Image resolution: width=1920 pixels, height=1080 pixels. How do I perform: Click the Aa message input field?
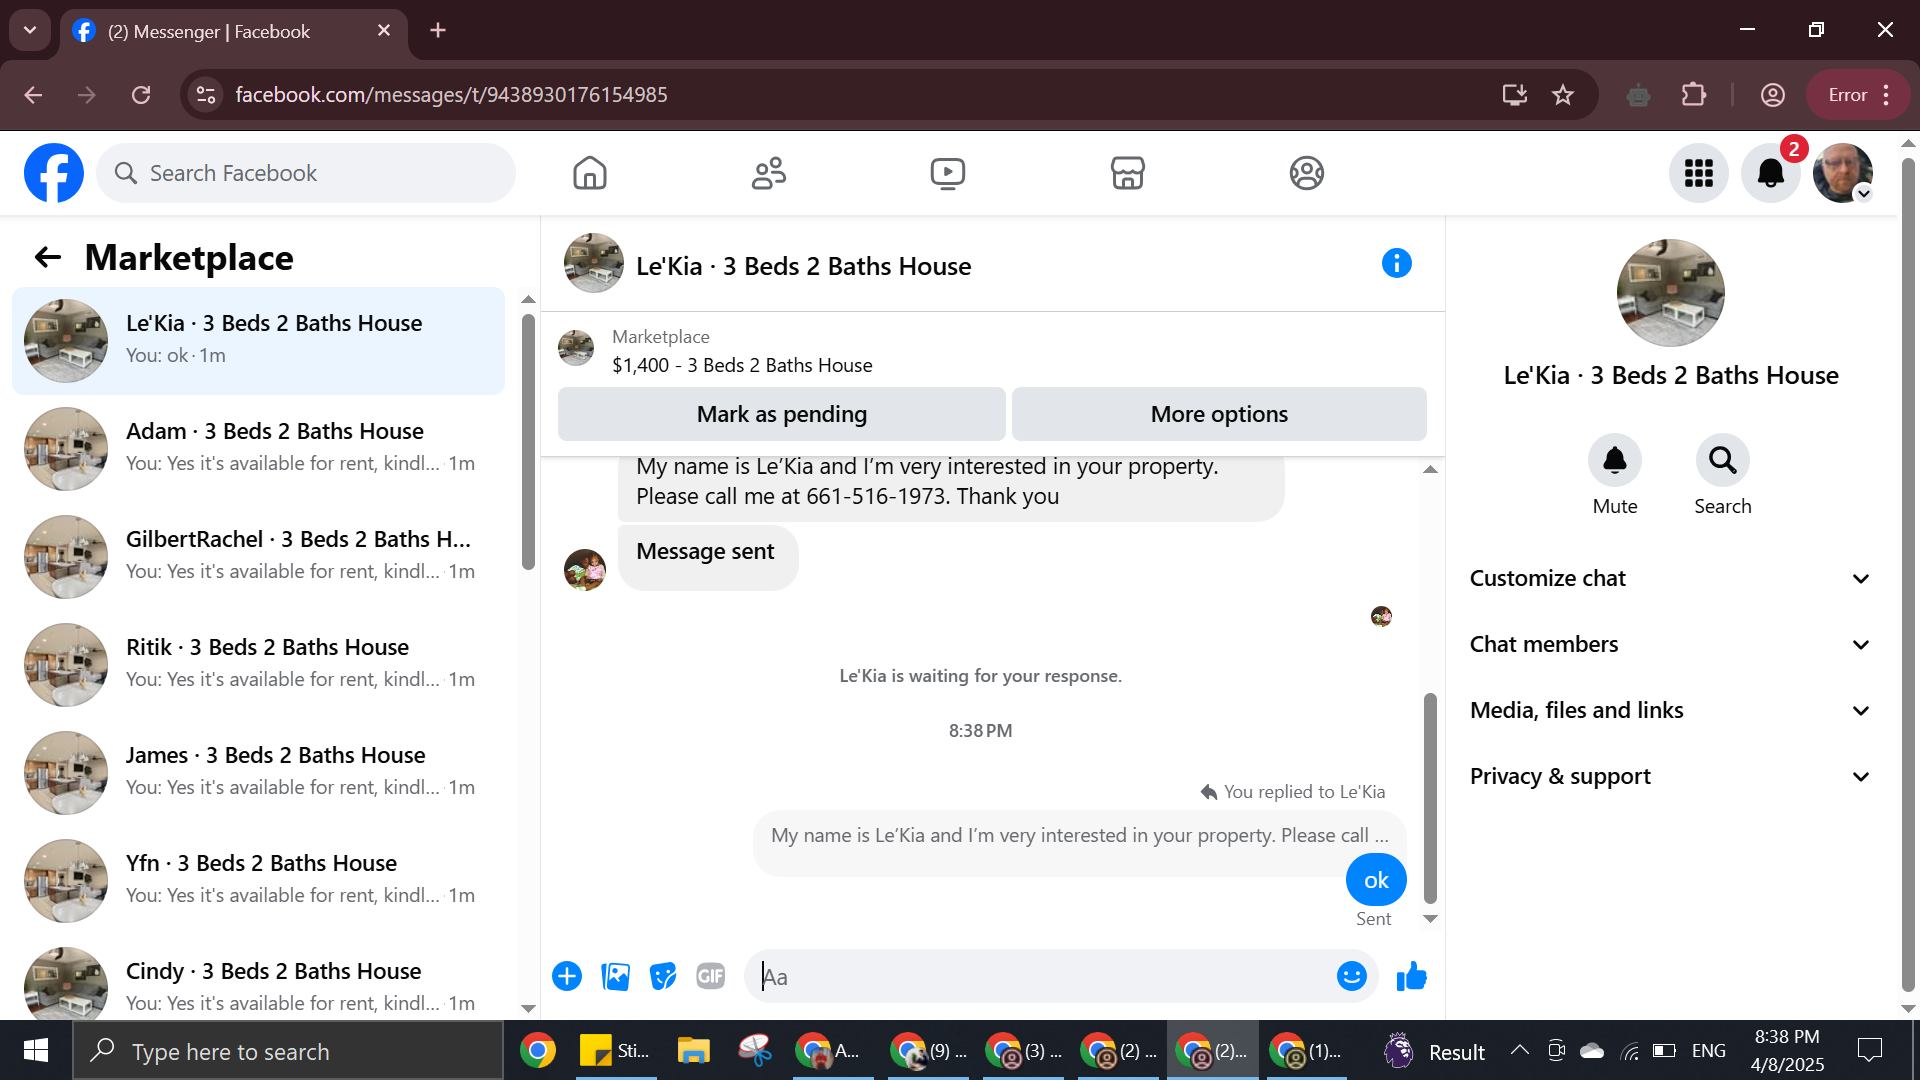click(1040, 976)
